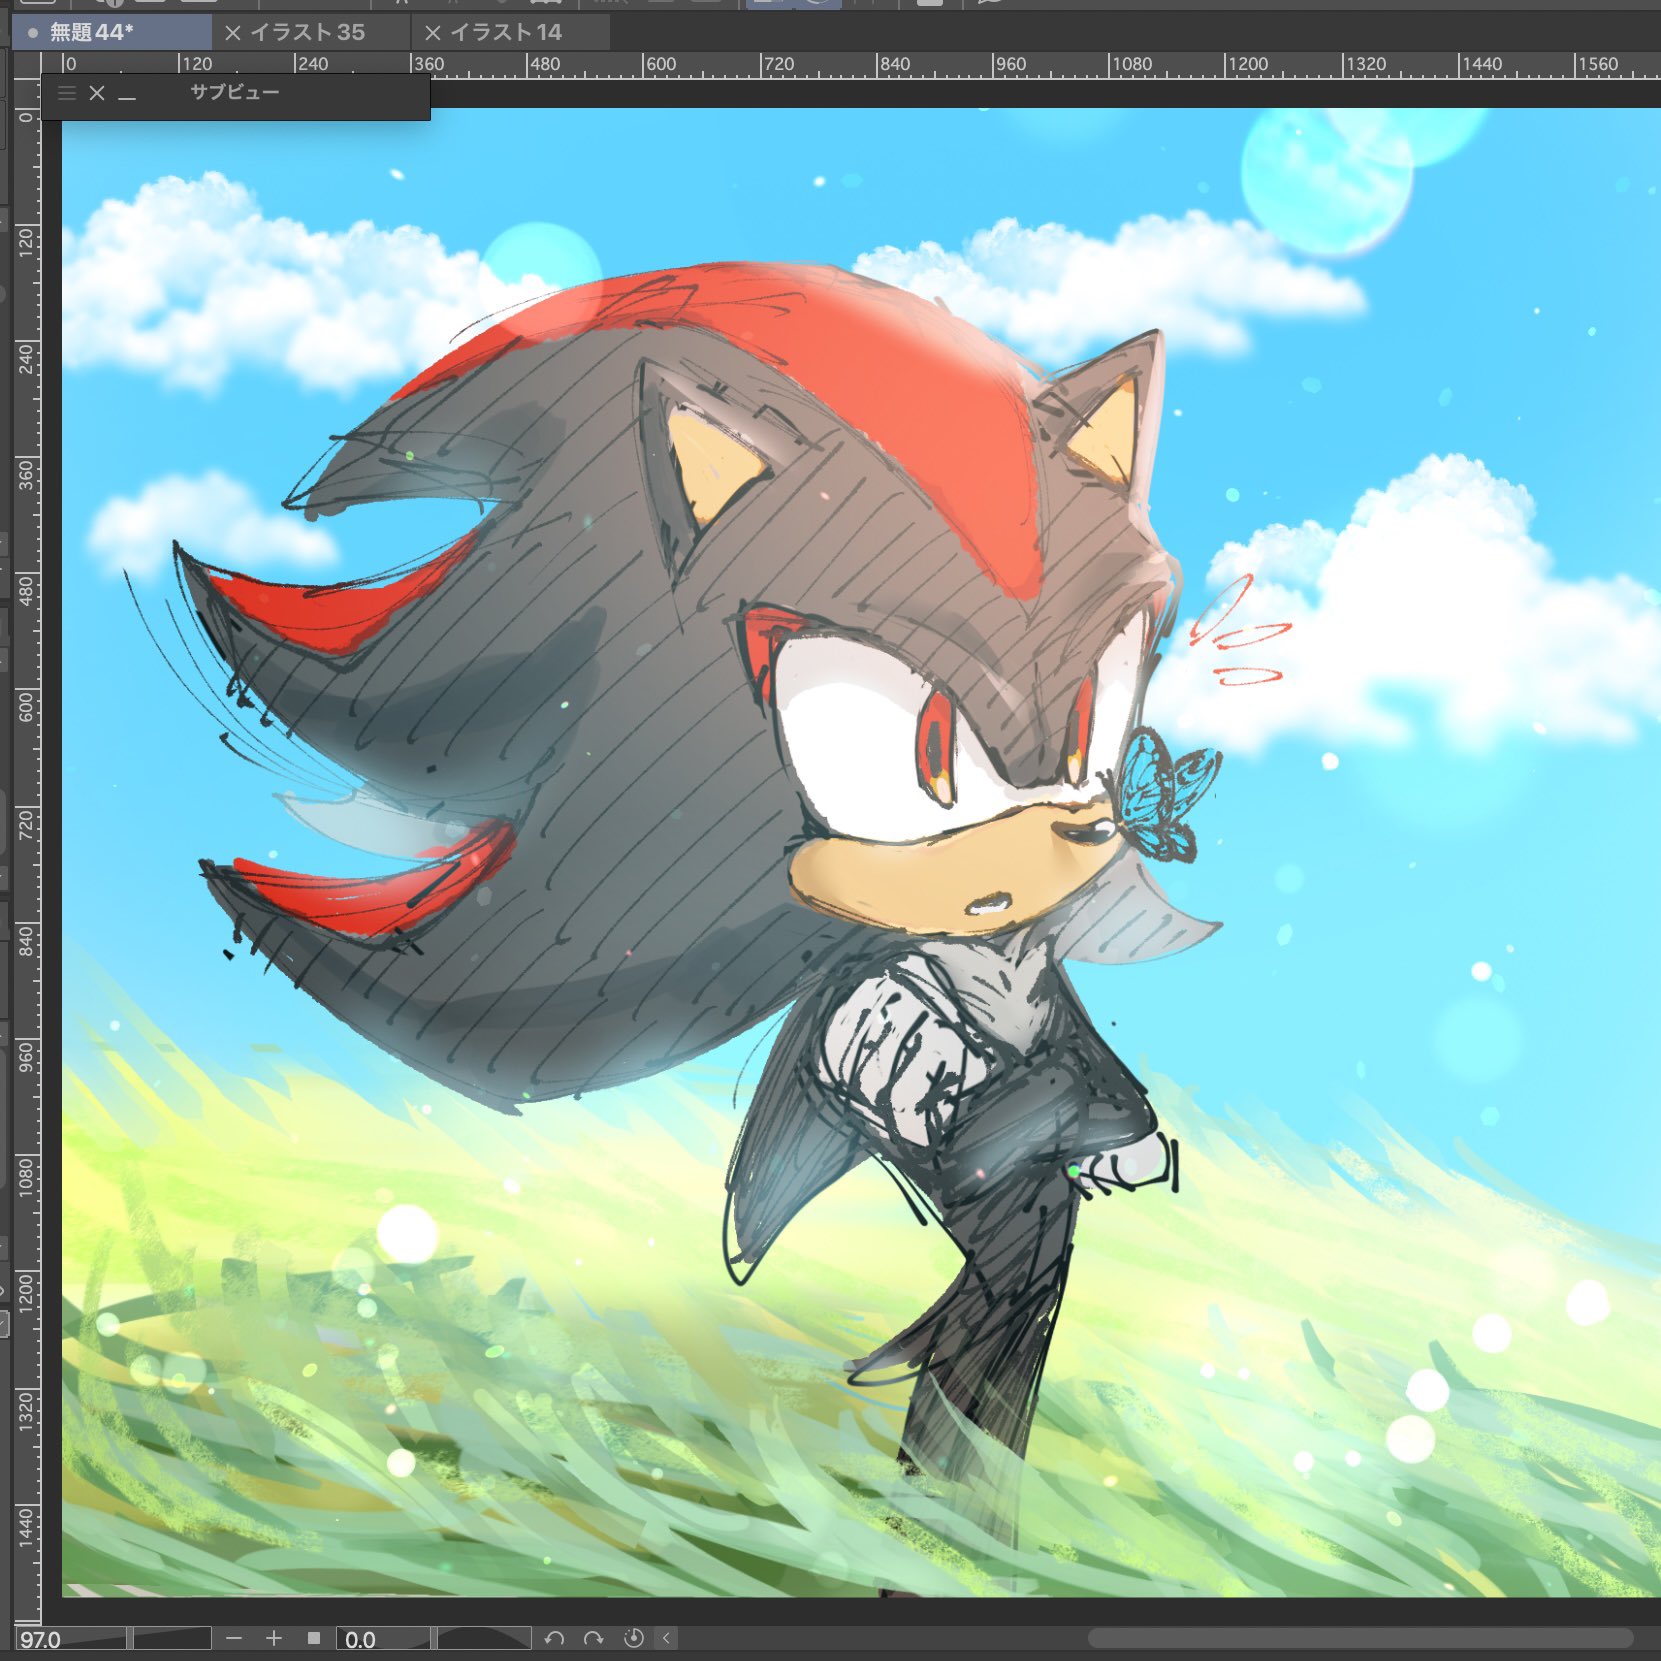Zoom out with the minus button
Viewport: 1661px width, 1661px height.
pyautogui.click(x=234, y=1638)
